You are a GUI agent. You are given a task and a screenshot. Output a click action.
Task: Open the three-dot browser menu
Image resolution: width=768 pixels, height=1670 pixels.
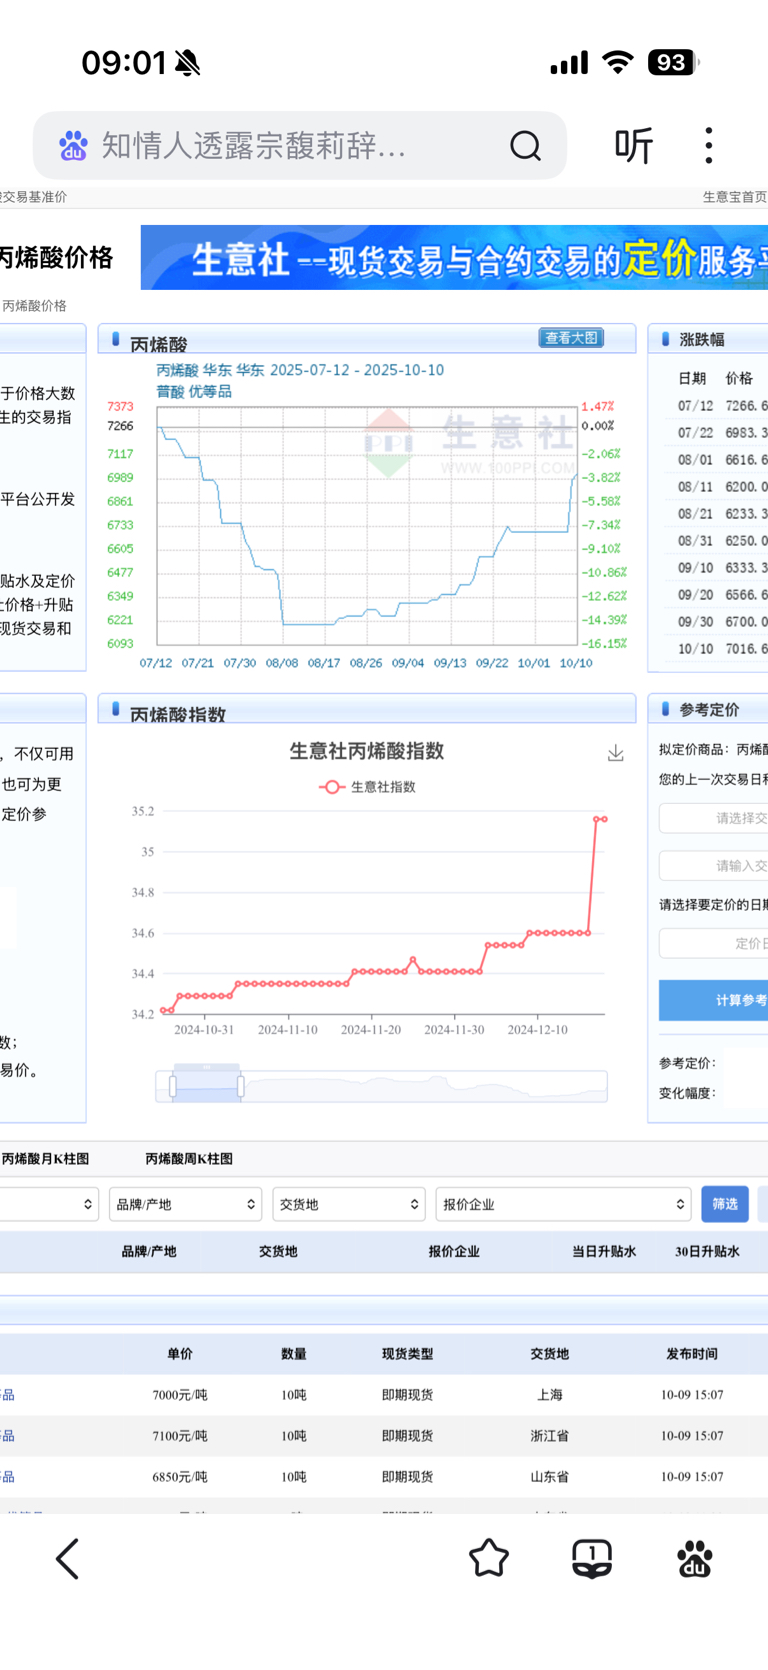click(709, 146)
